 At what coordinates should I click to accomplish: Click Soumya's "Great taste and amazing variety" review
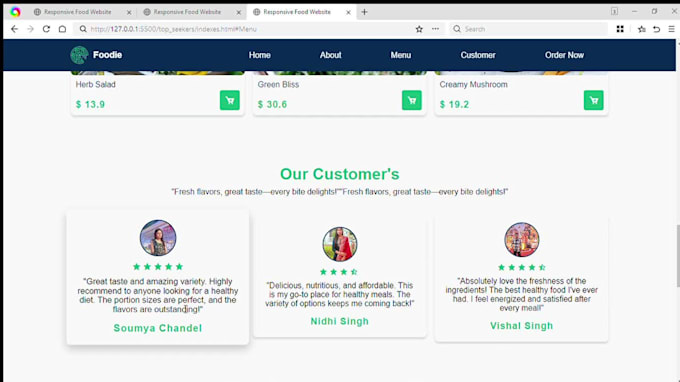click(x=158, y=295)
